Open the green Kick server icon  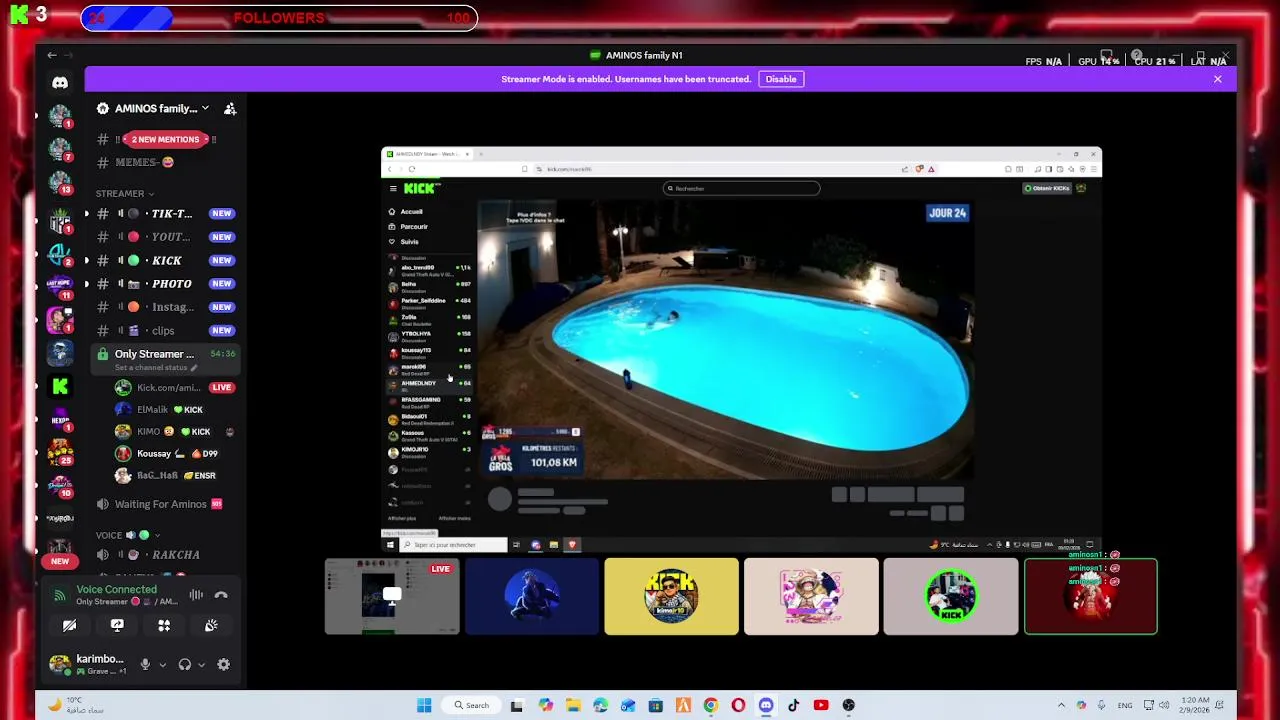pos(60,386)
